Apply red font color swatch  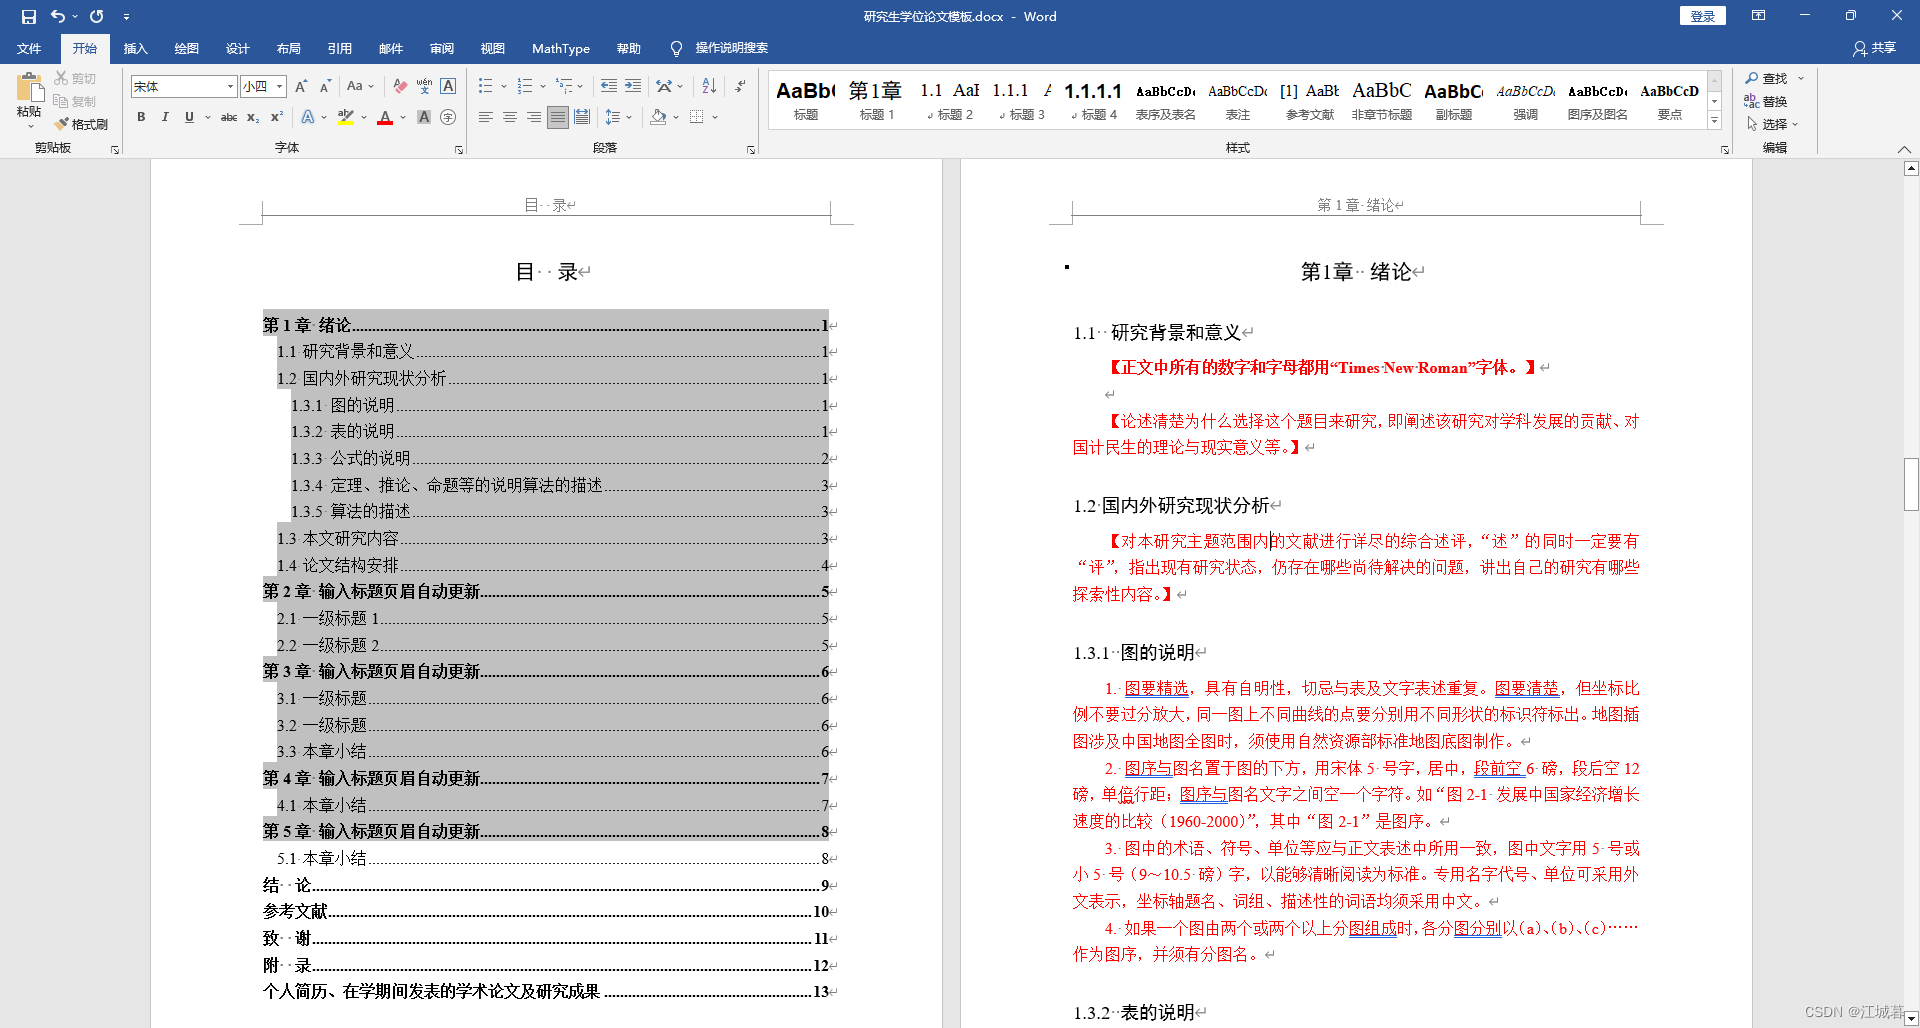pos(385,117)
